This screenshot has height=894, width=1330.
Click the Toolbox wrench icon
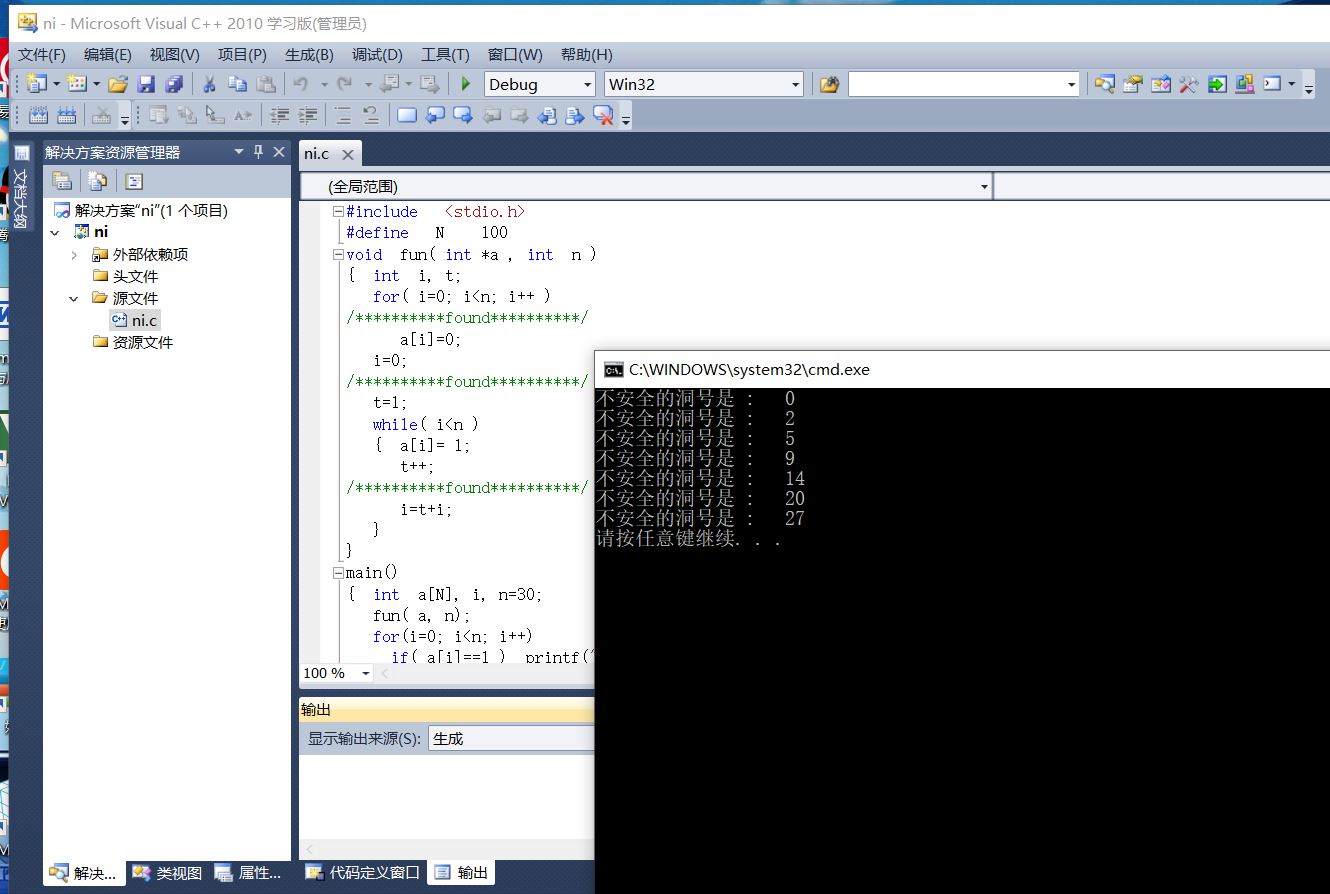(1188, 84)
